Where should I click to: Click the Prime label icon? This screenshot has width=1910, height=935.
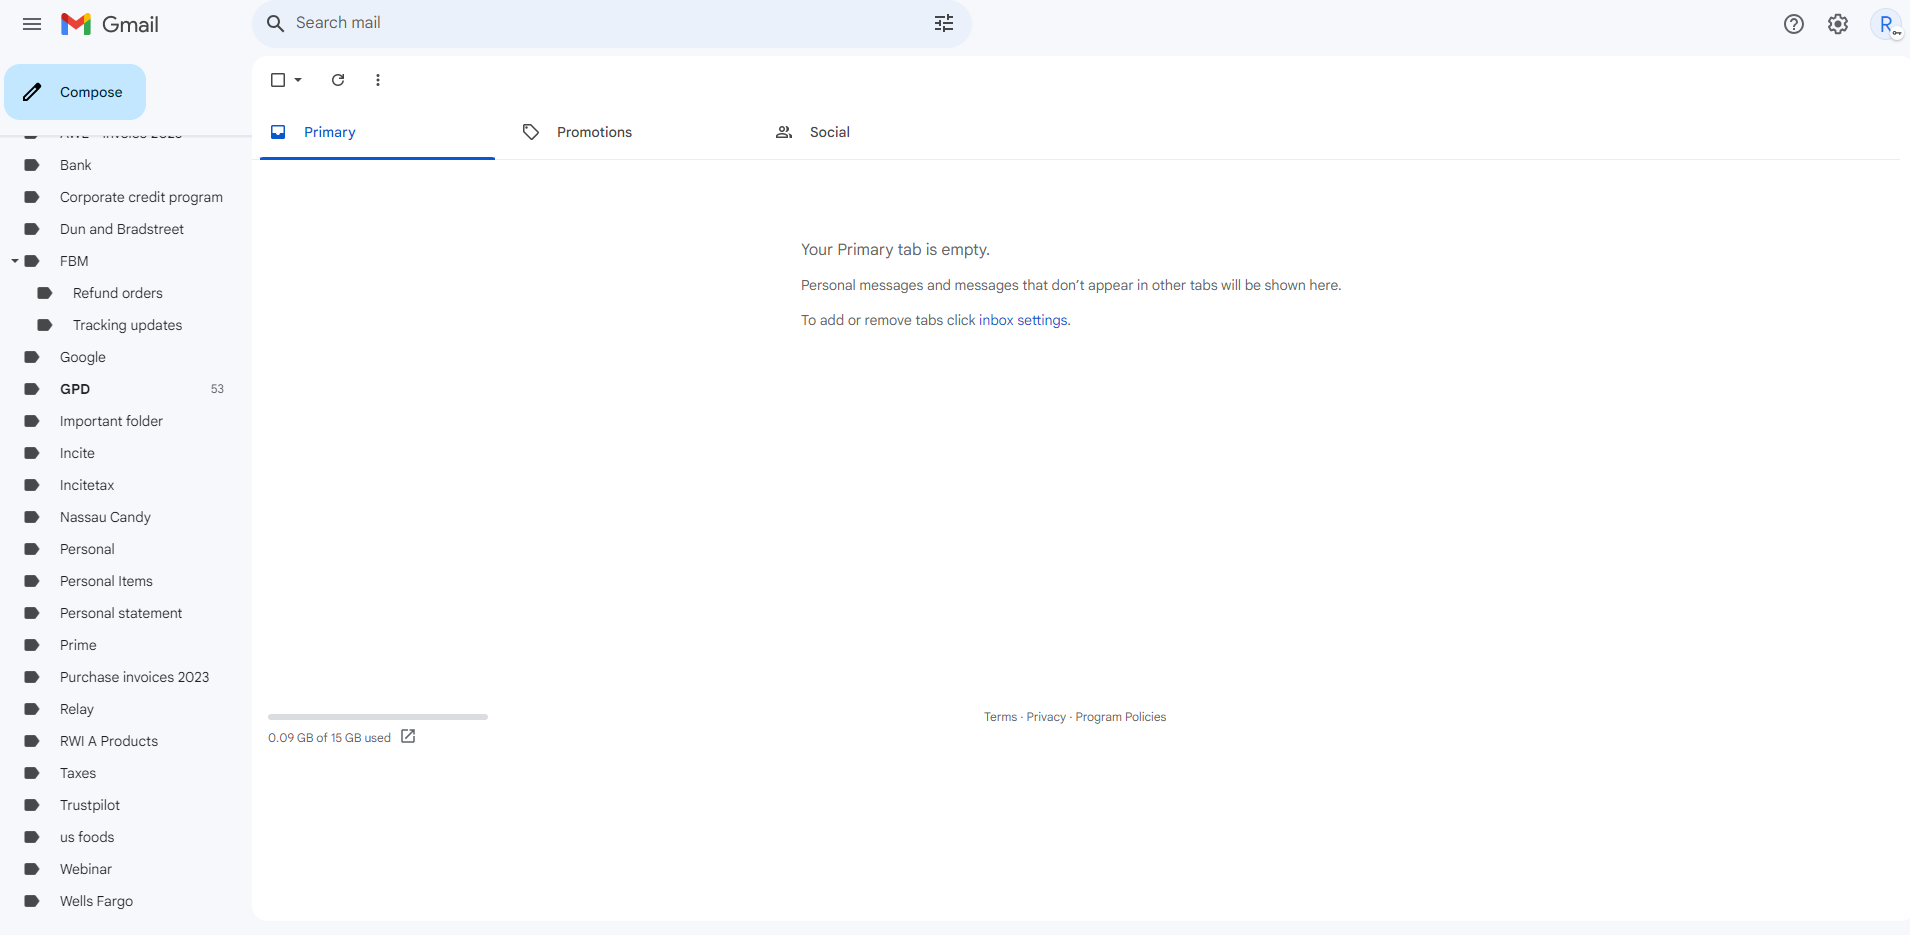32,645
